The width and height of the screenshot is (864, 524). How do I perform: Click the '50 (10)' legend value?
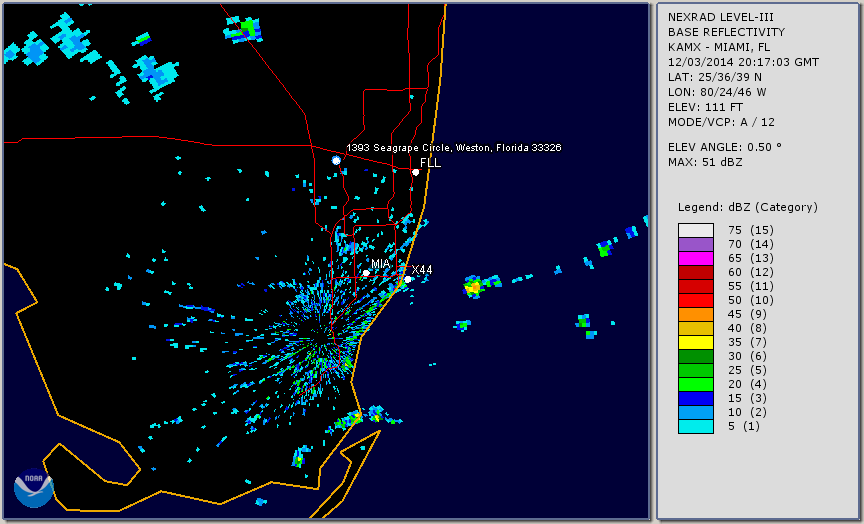point(750,300)
